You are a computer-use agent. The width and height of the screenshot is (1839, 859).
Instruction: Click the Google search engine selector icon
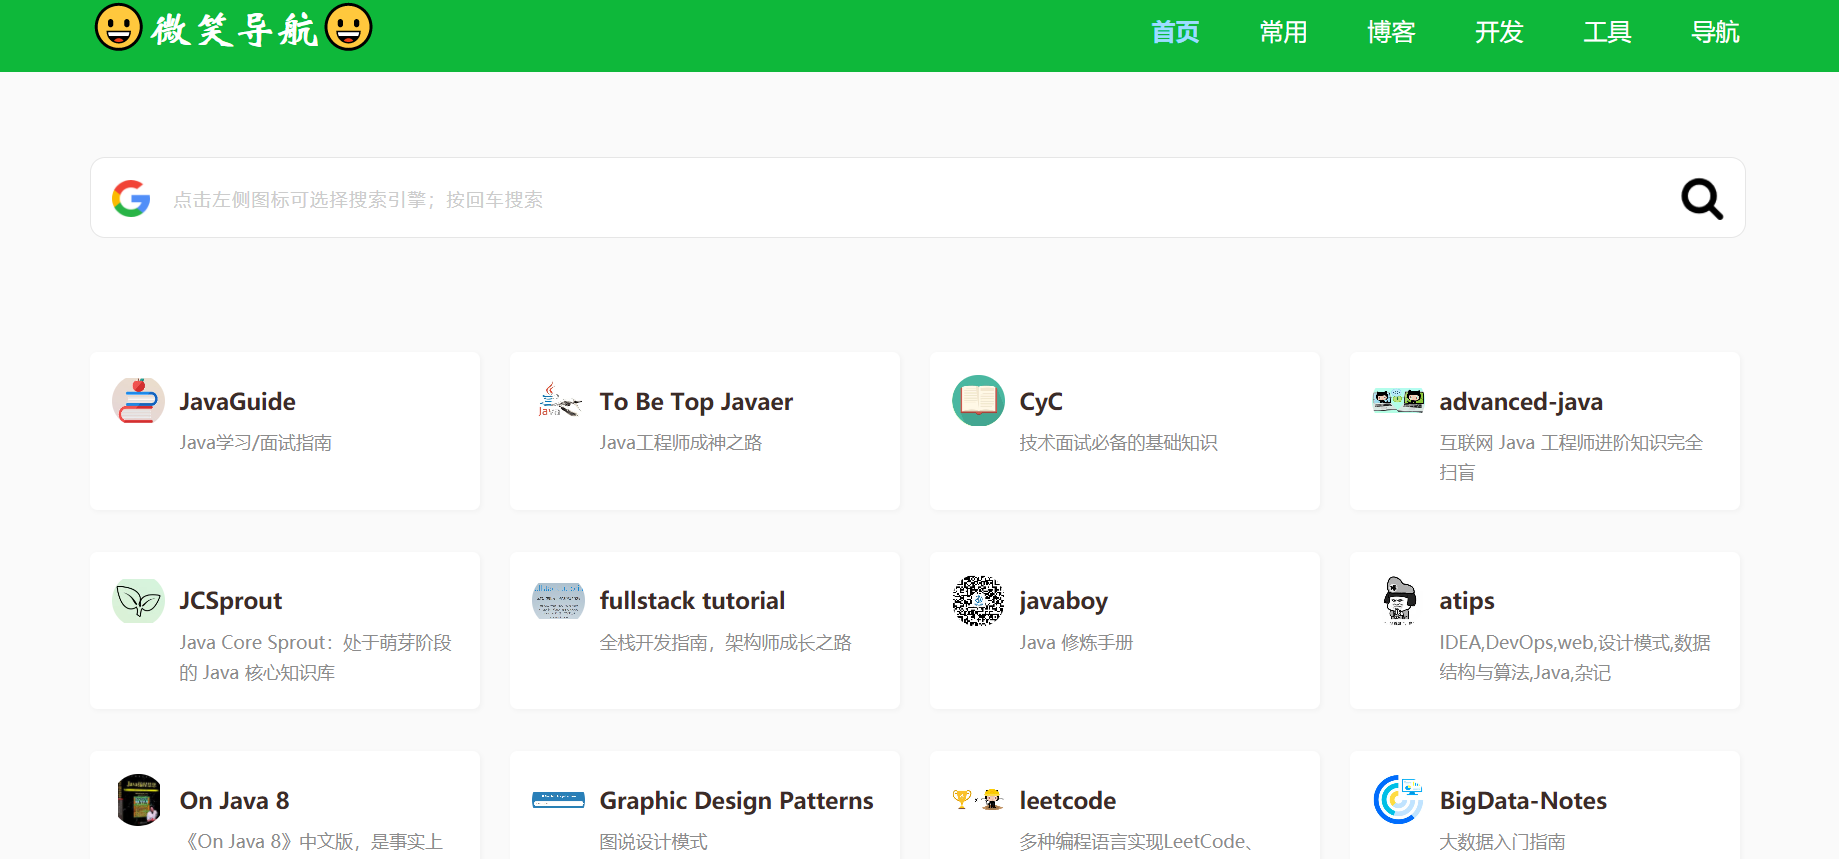[131, 198]
